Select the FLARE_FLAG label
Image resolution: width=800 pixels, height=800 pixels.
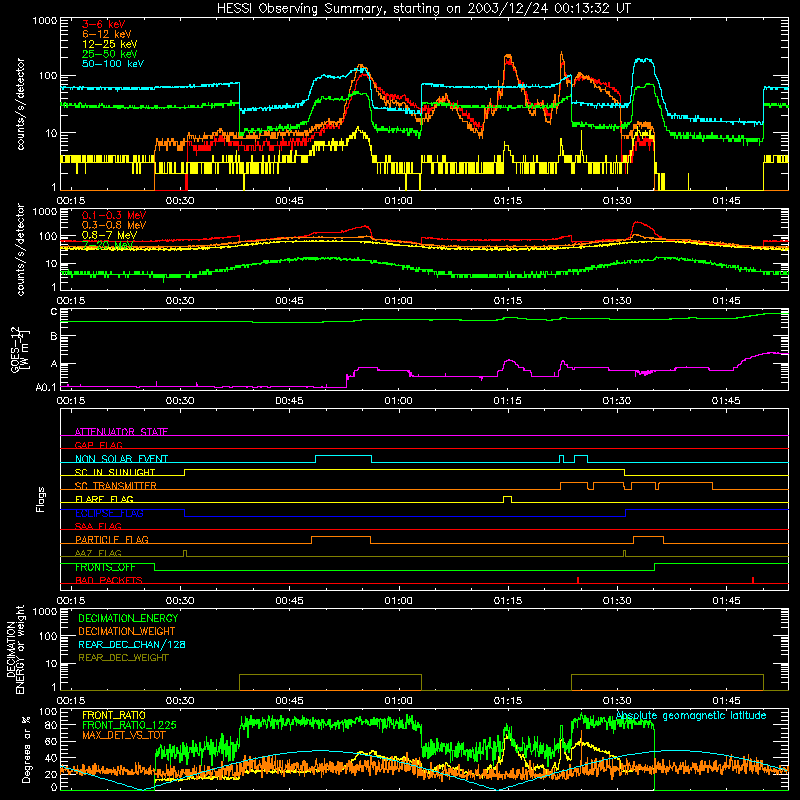pyautogui.click(x=104, y=499)
